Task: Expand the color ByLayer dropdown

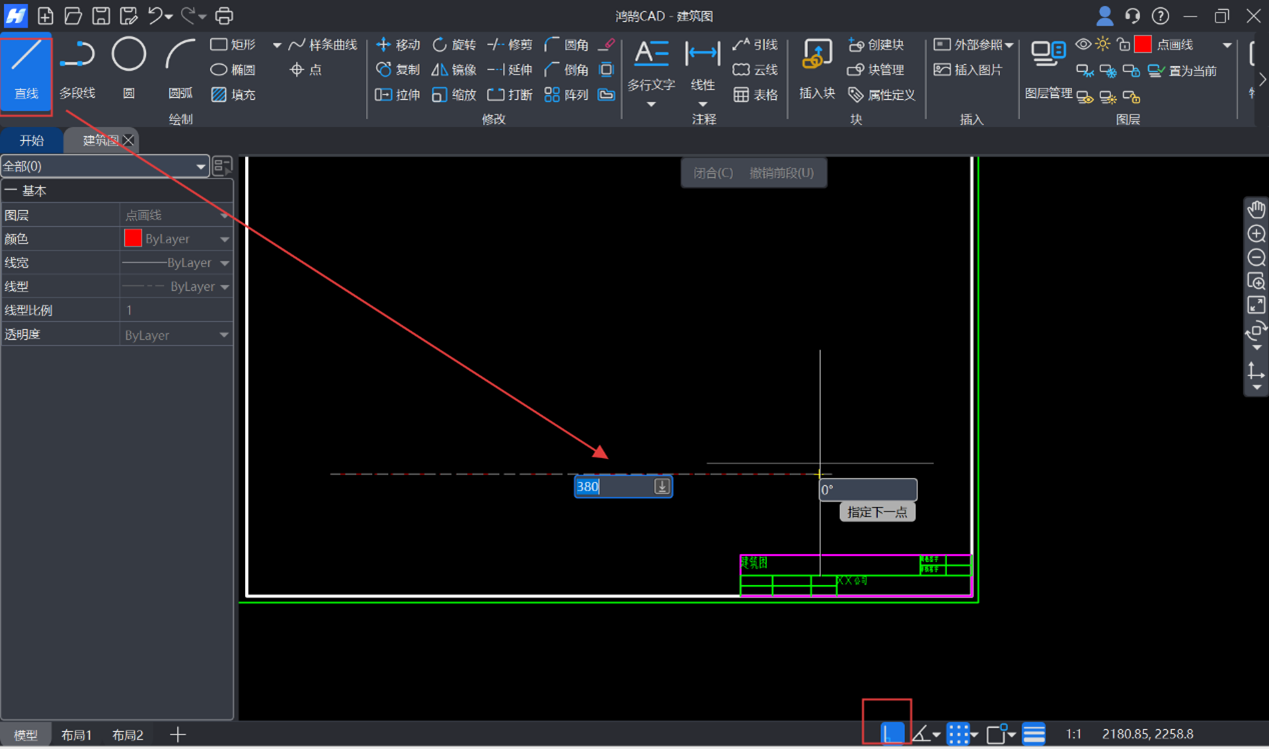Action: click(224, 239)
